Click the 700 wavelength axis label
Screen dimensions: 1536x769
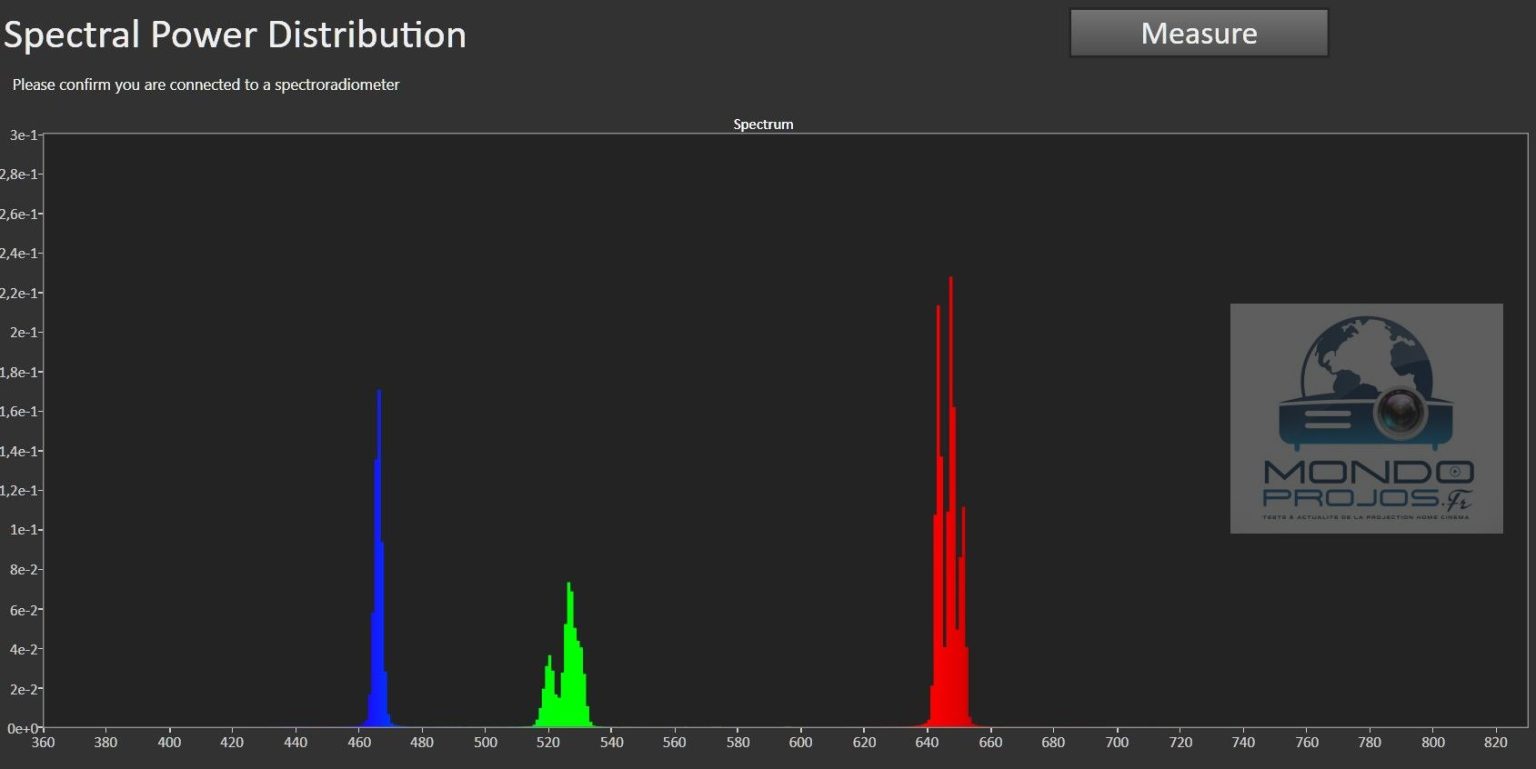point(1117,742)
